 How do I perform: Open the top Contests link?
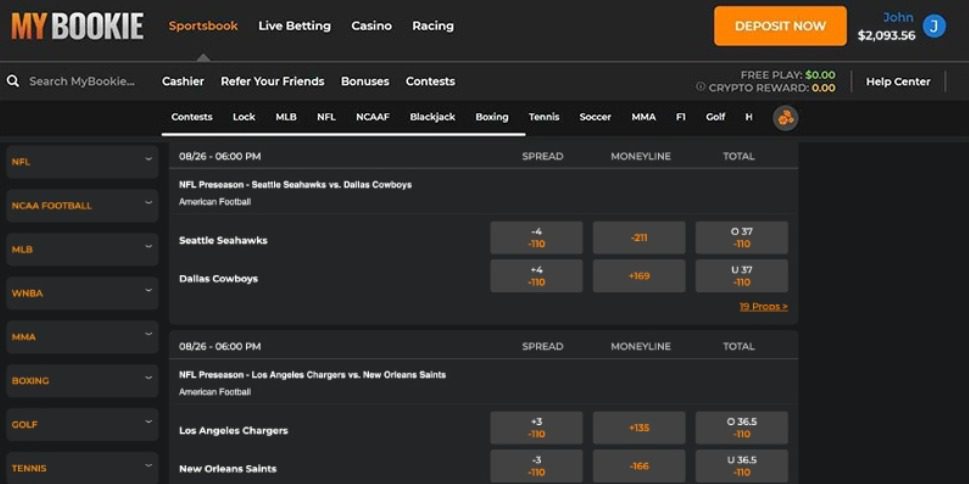click(x=430, y=82)
